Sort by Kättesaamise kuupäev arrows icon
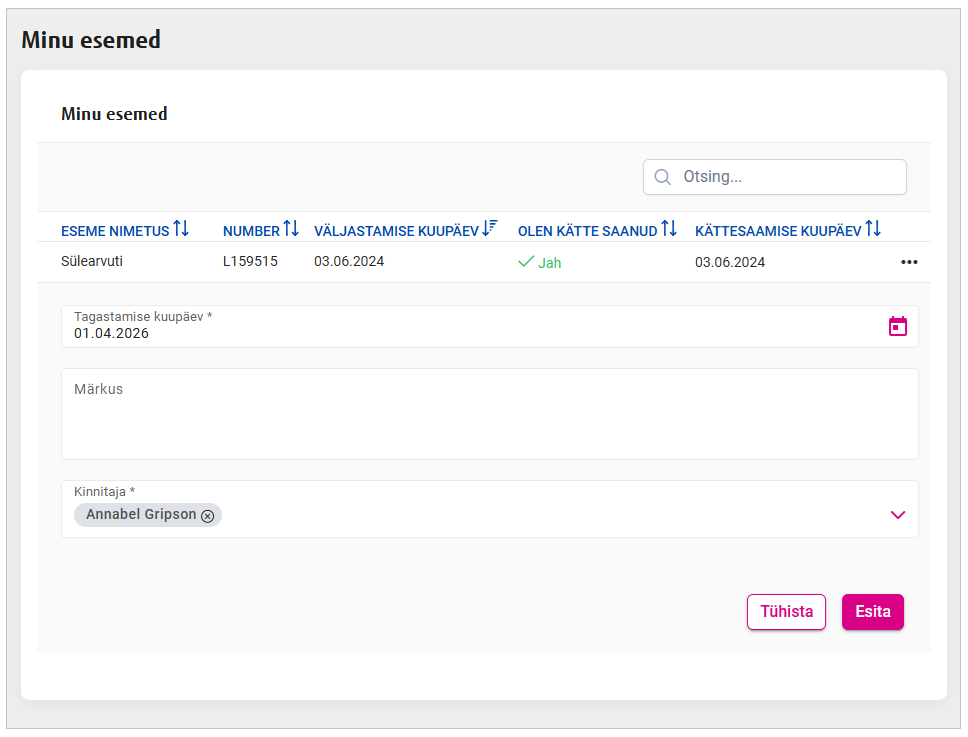The height and width of the screenshot is (737, 968). point(873,229)
